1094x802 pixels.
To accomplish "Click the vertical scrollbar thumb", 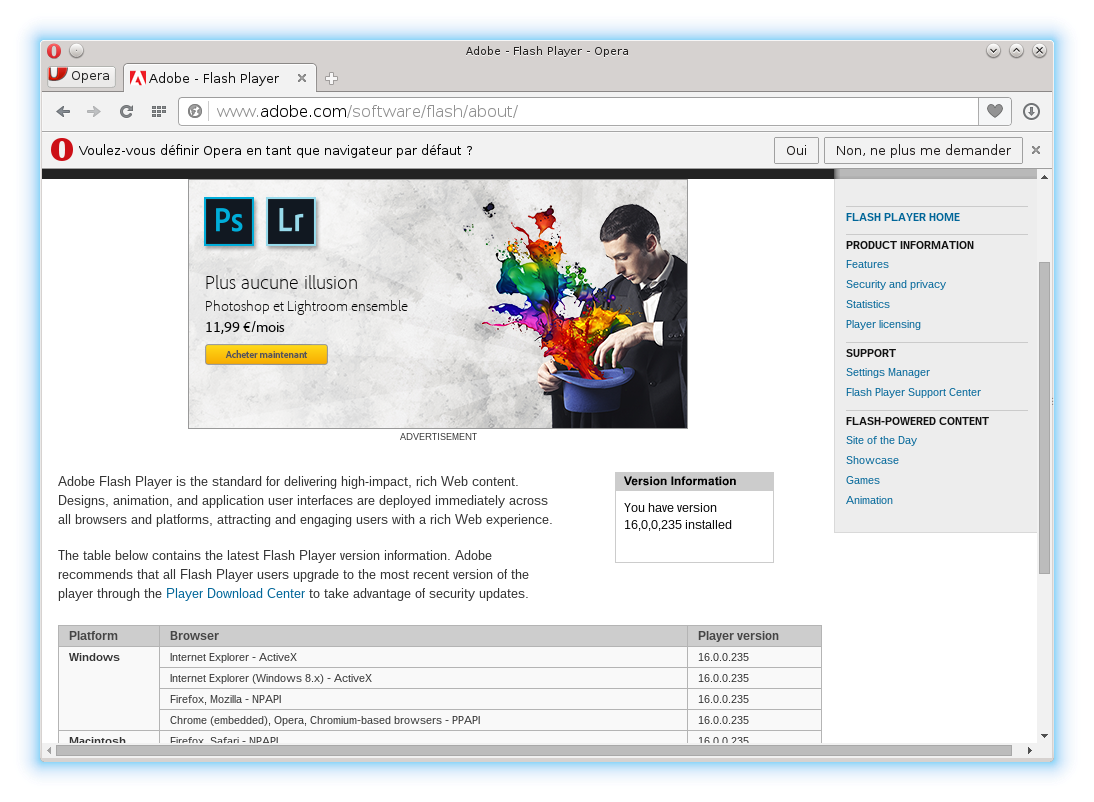I will (x=1044, y=417).
